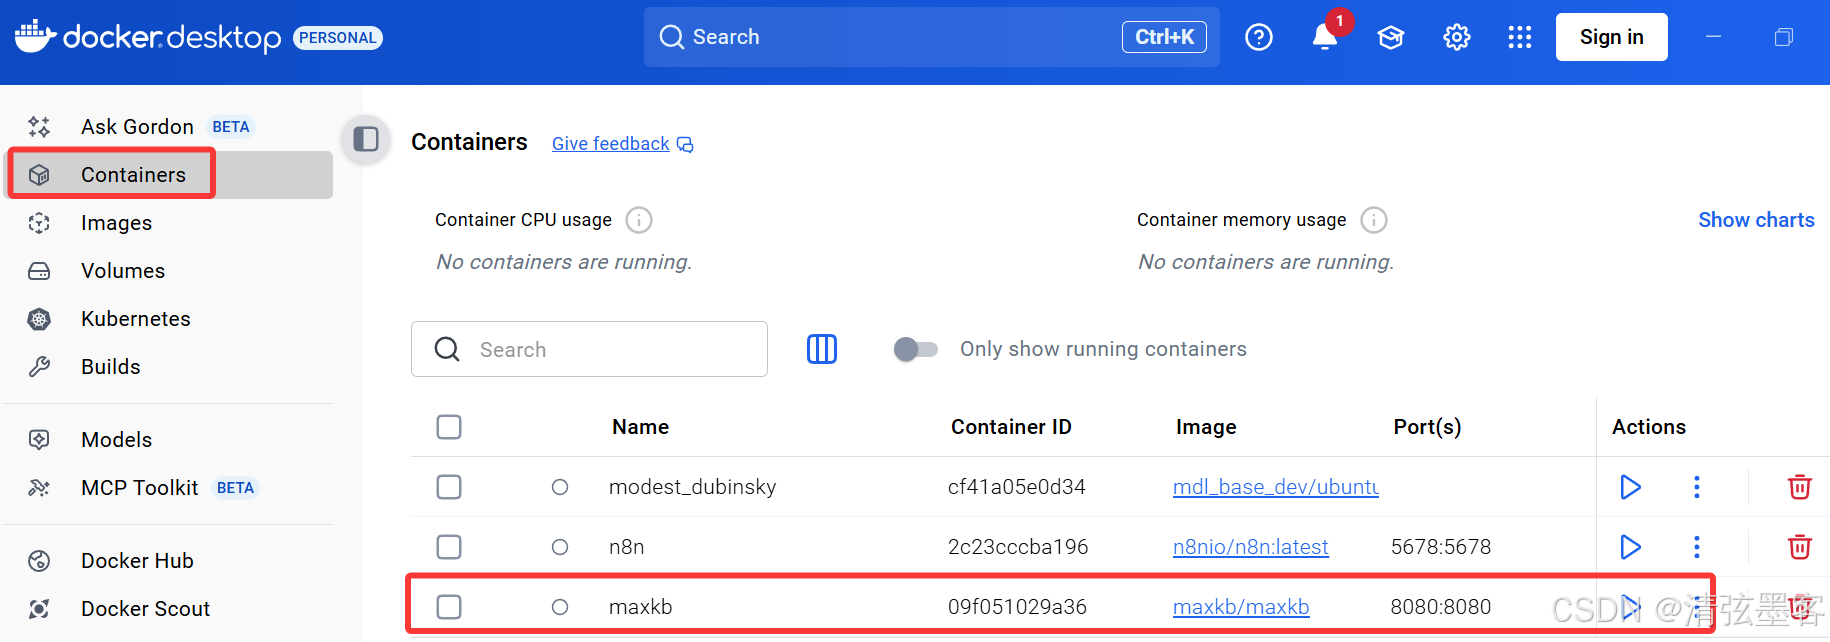This screenshot has height=642, width=1830.
Task: Click port 5678:5678
Action: click(1441, 547)
